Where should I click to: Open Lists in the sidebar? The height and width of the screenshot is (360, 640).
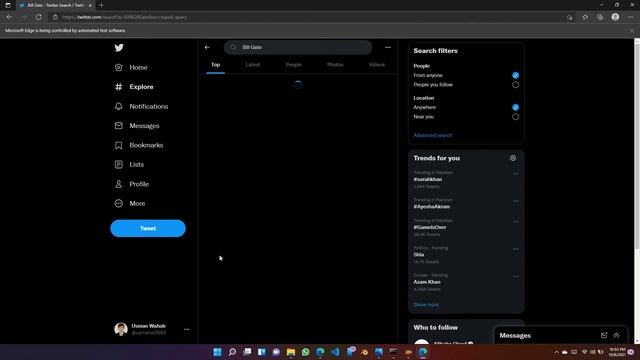pyautogui.click(x=129, y=164)
